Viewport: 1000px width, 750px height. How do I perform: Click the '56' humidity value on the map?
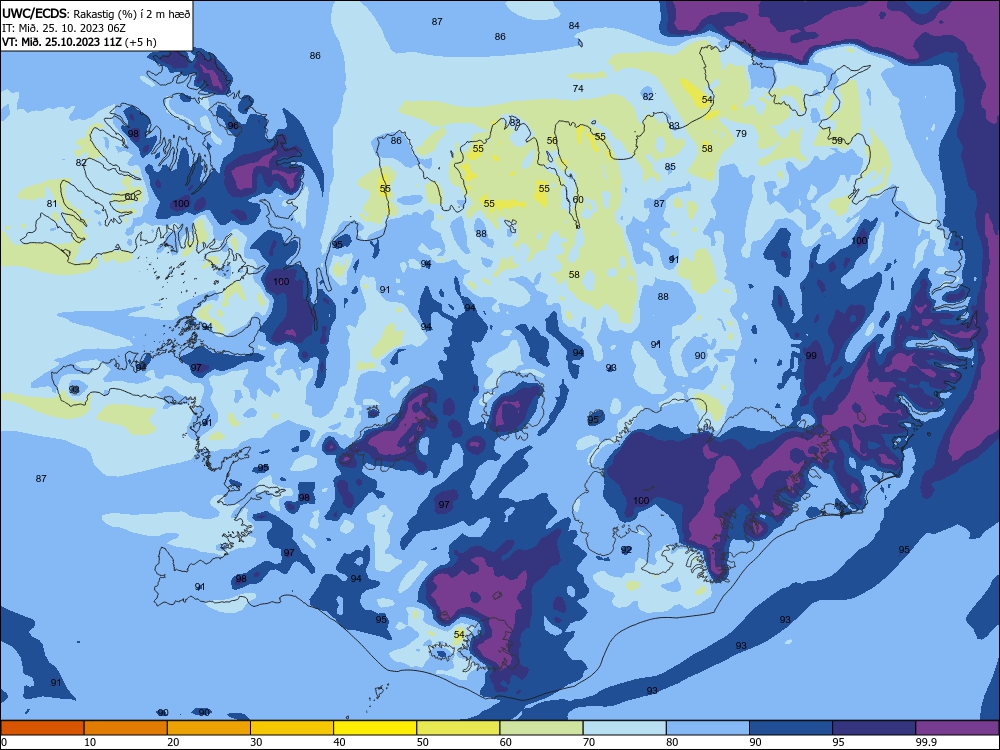click(552, 140)
